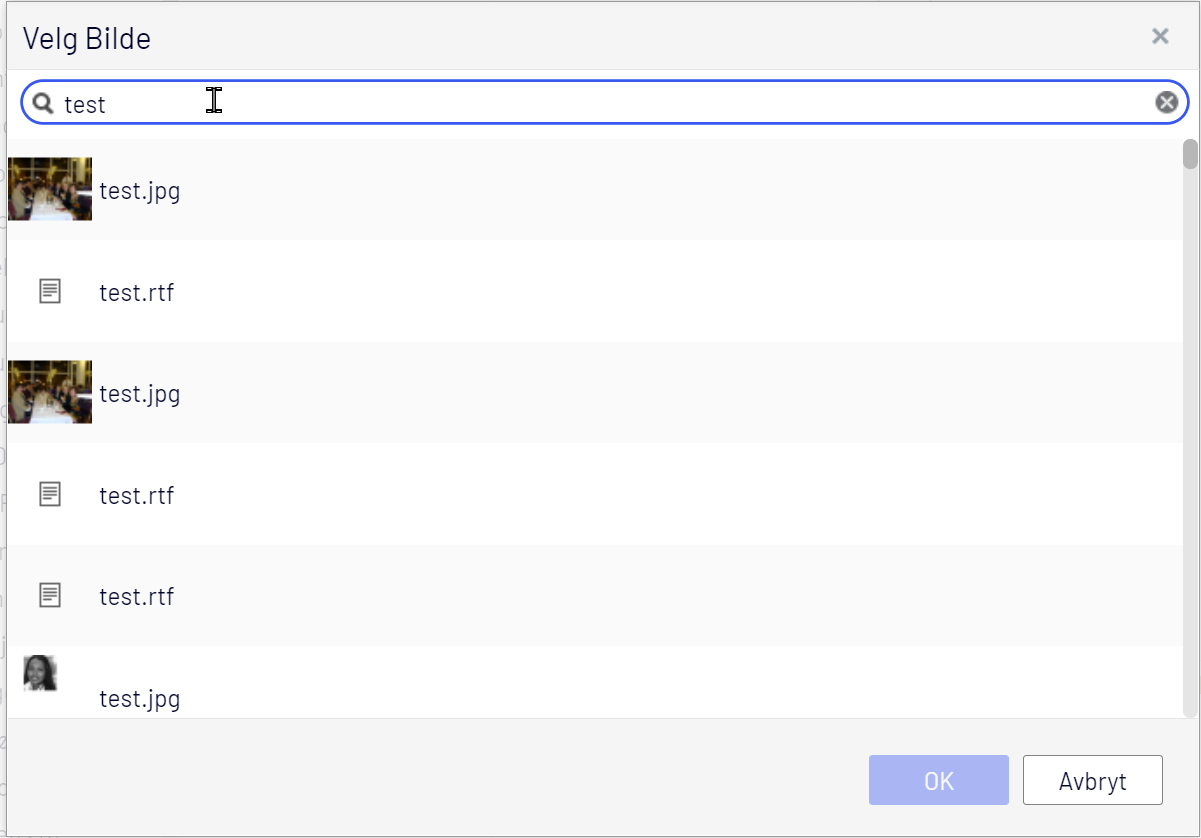Choose the second test.jpg file name
Viewport: 1201px width, 838px height.
[x=140, y=393]
